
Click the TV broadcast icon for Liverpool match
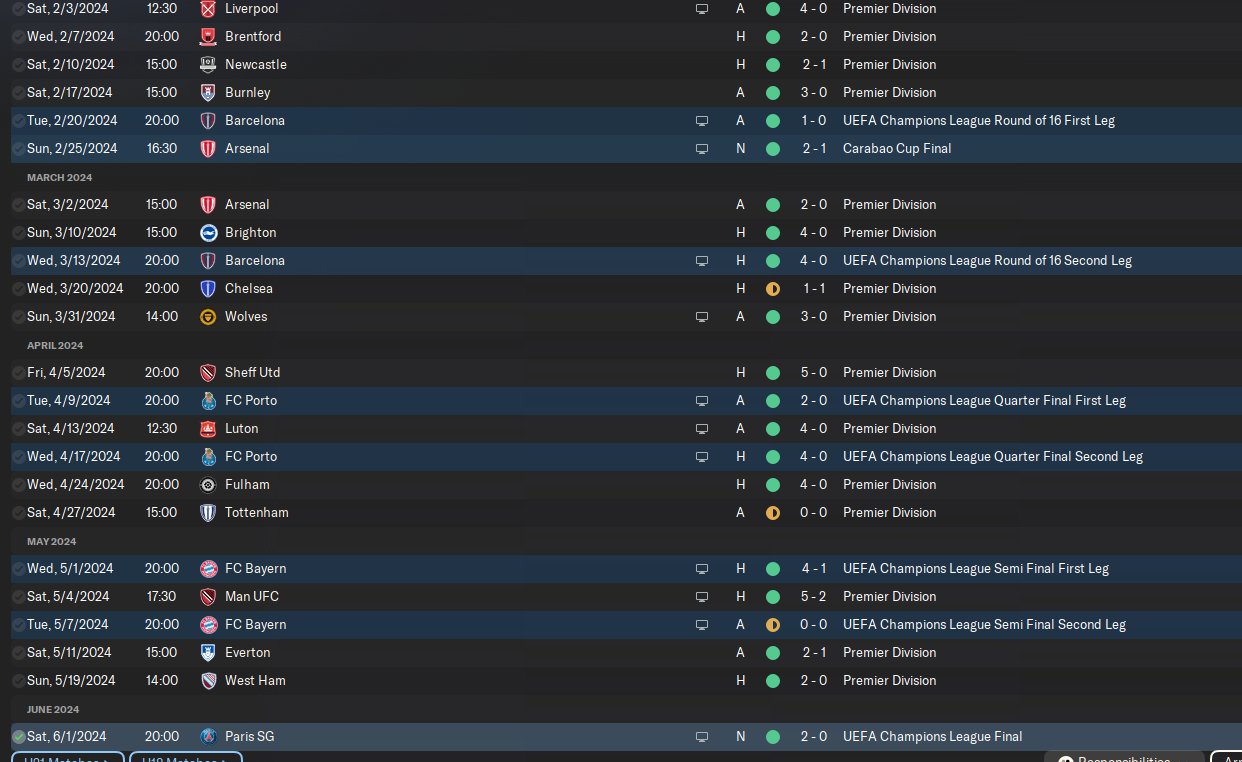coord(702,8)
